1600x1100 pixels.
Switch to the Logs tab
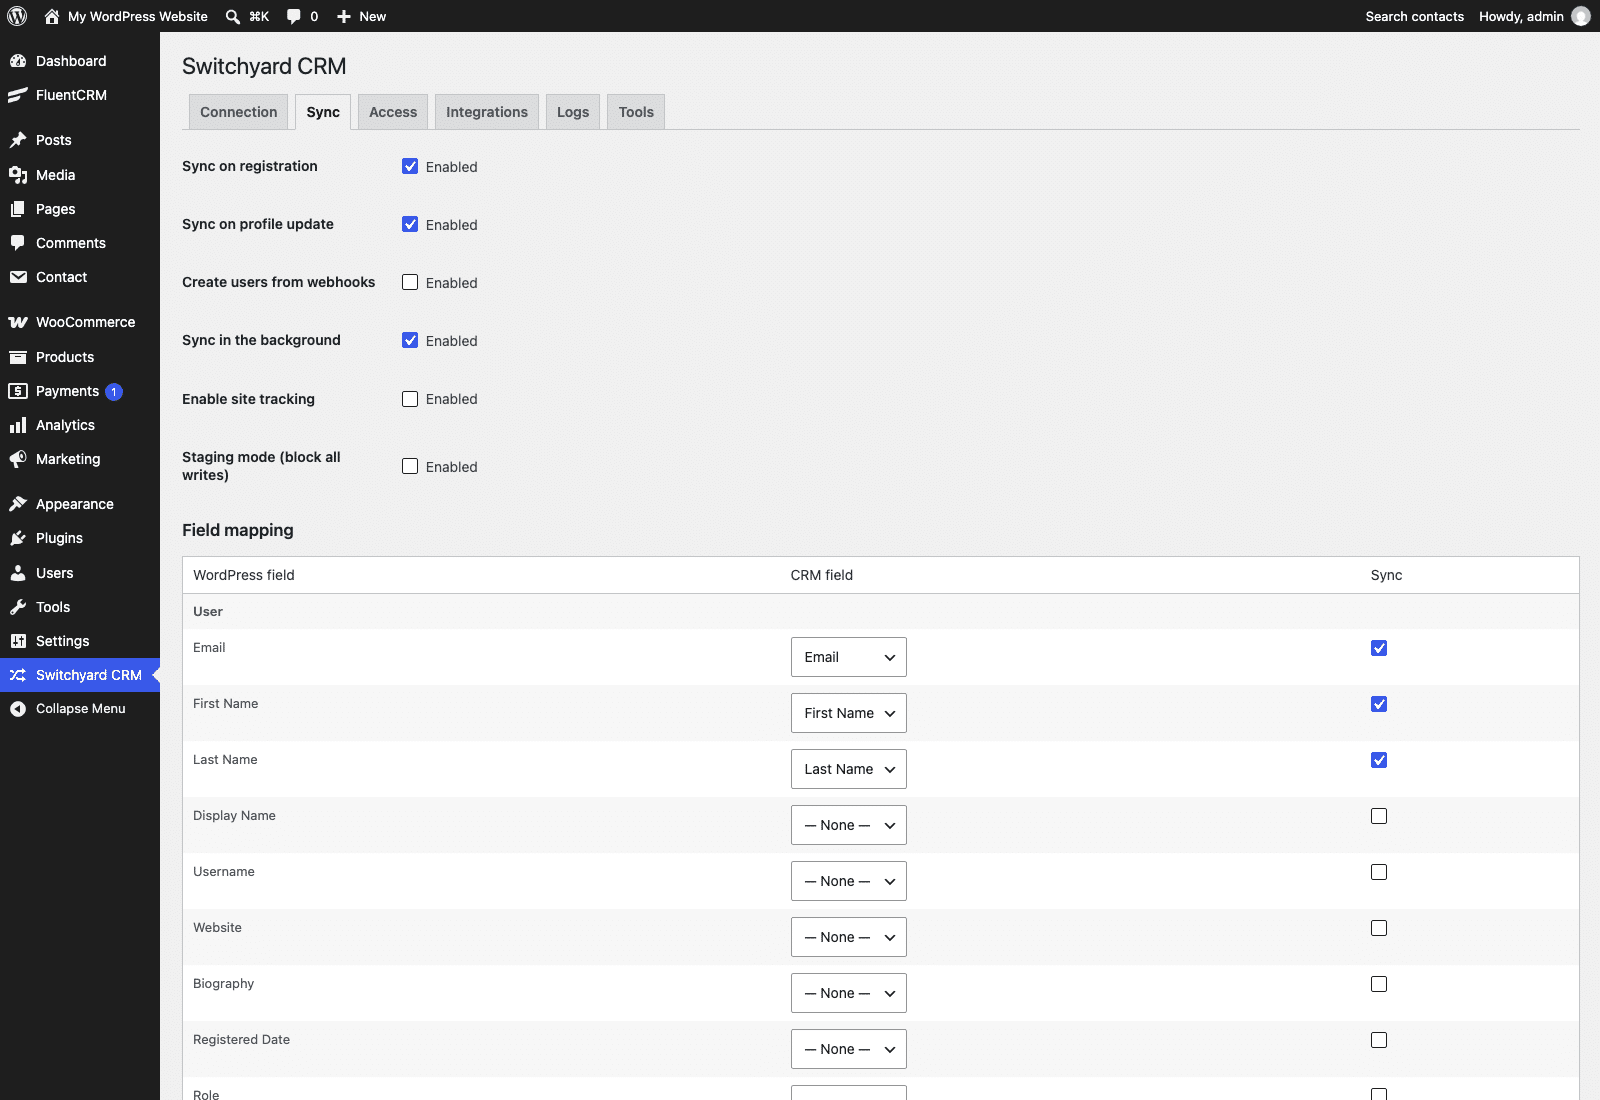tap(573, 112)
